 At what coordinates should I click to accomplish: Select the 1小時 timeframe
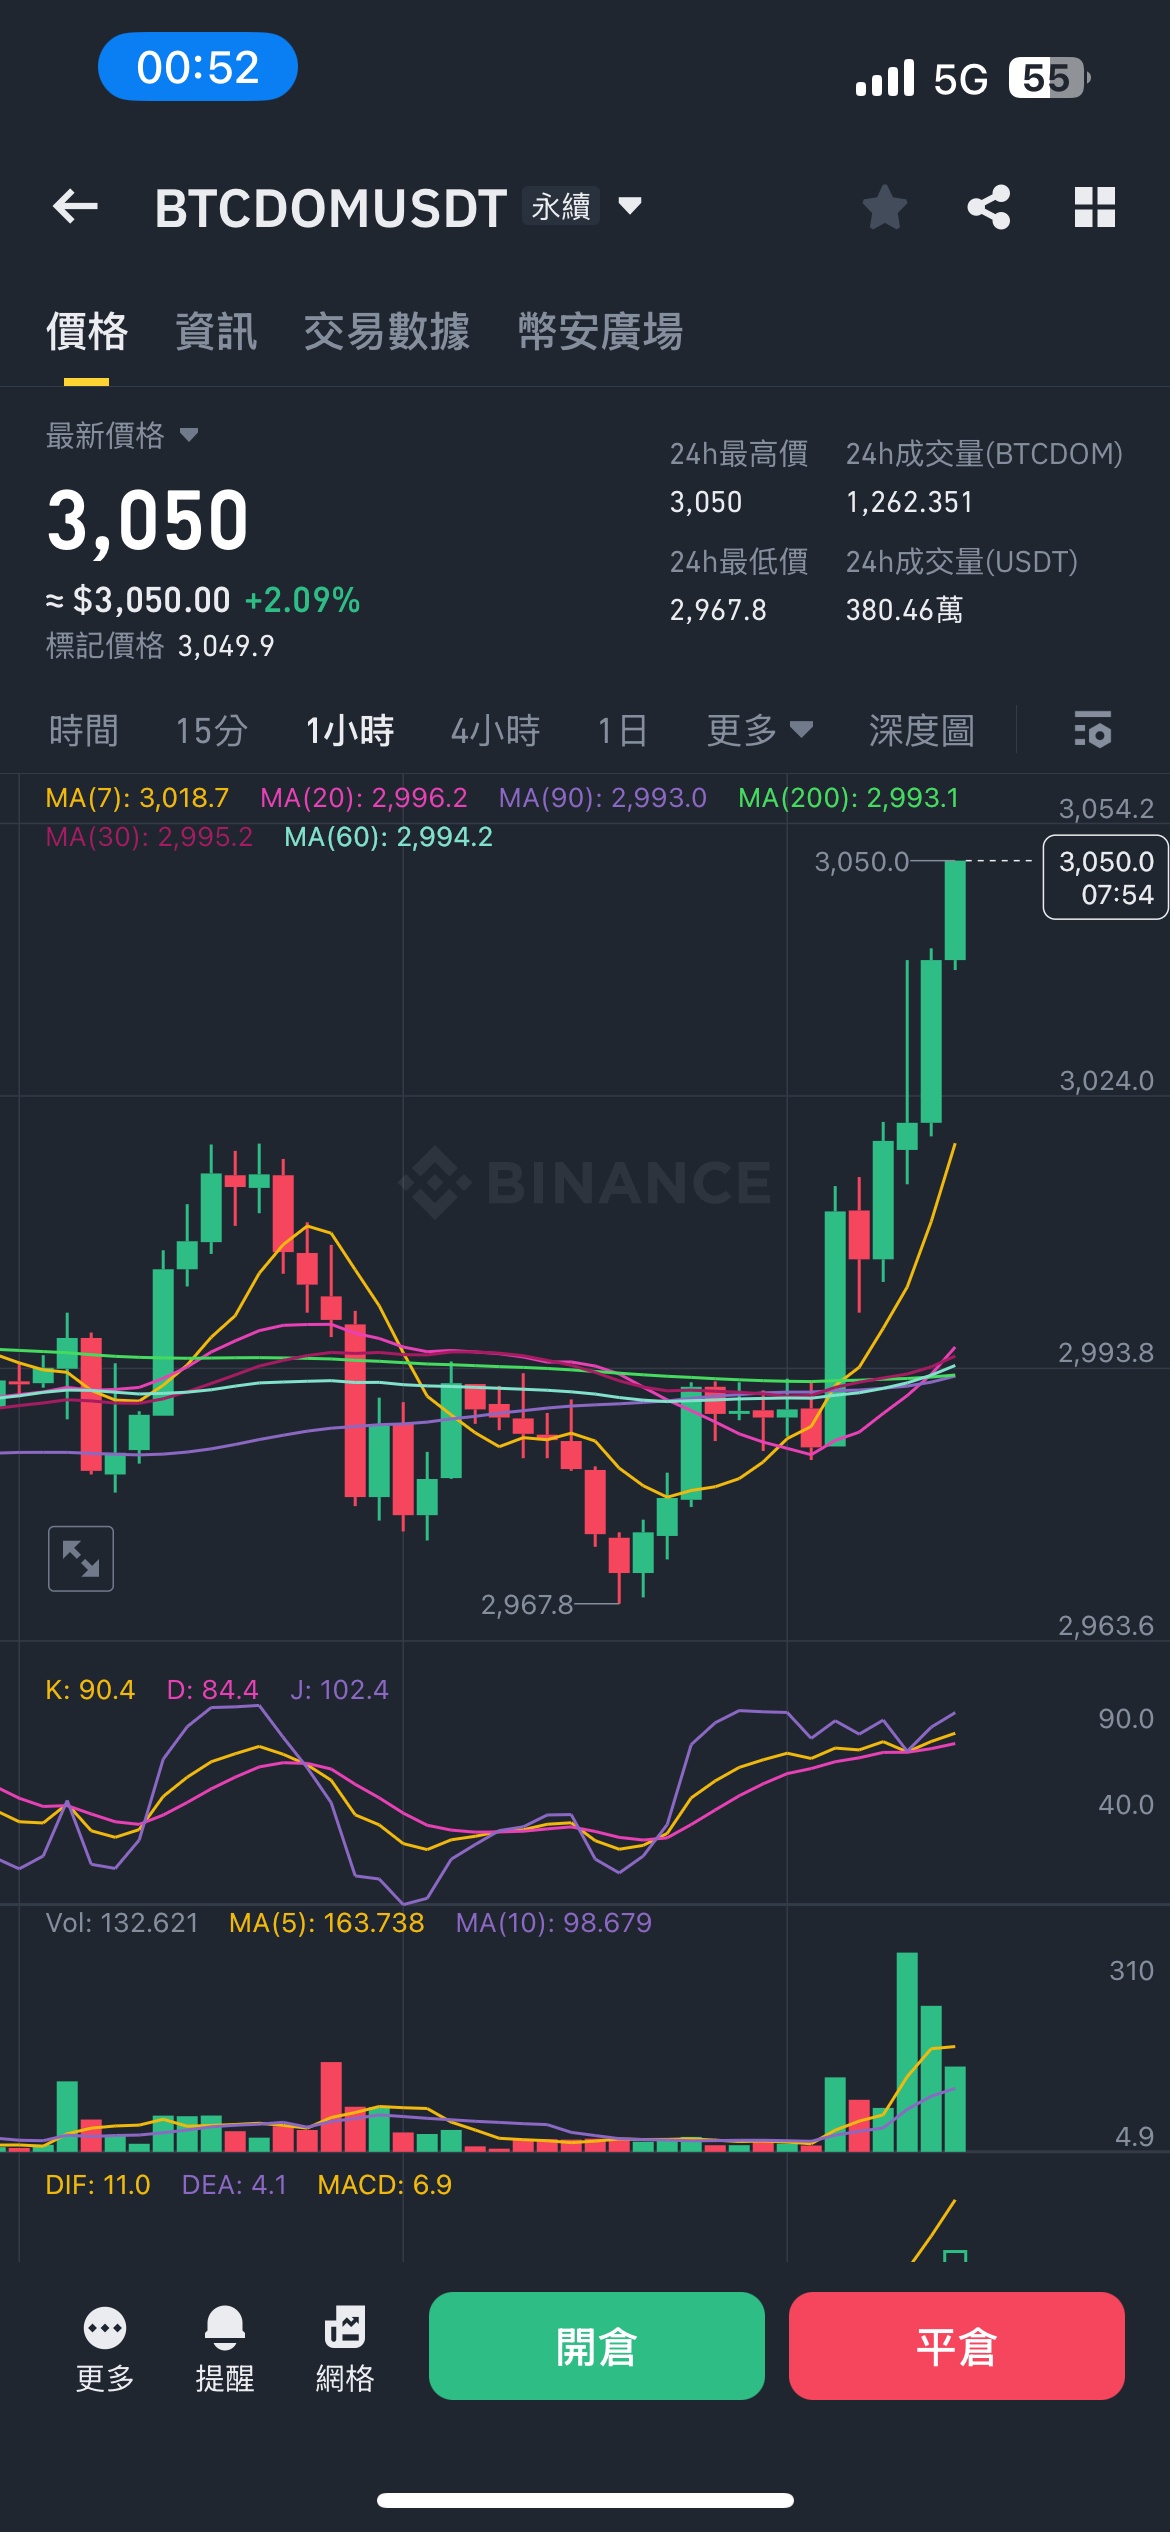(x=350, y=730)
